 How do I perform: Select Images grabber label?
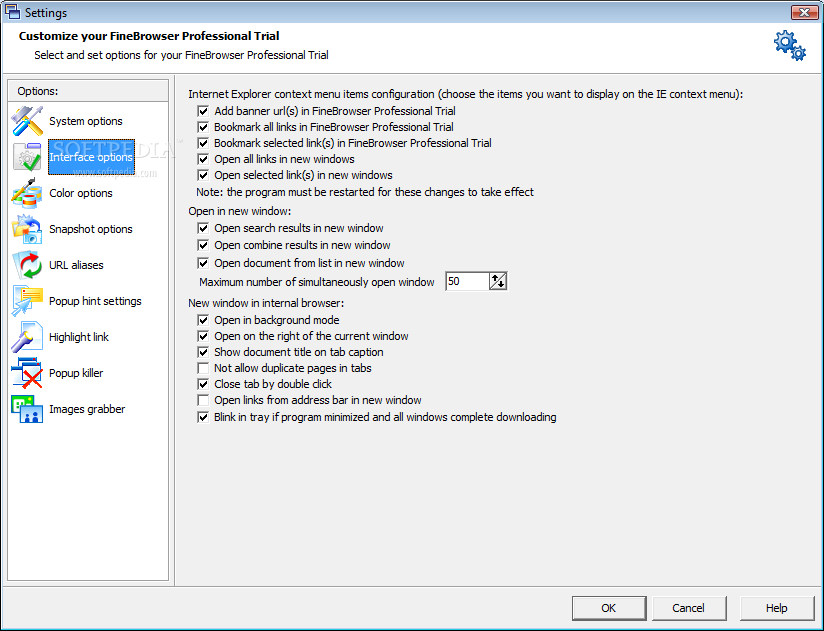click(x=87, y=409)
